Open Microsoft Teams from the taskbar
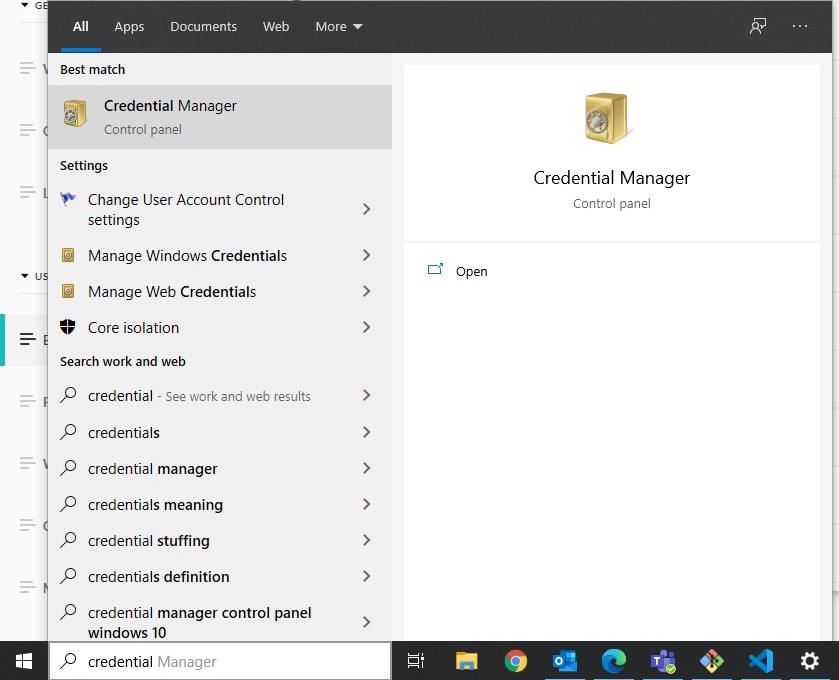 coord(663,661)
